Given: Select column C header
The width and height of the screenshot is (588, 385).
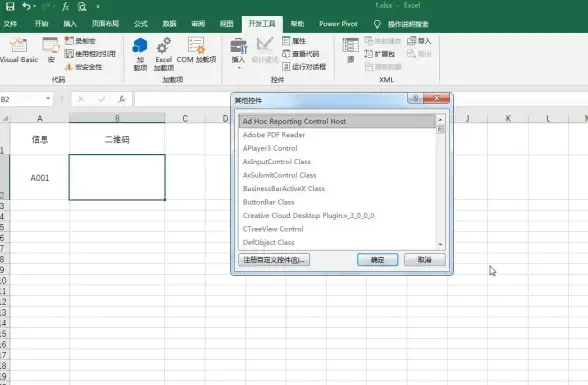Looking at the screenshot, I should (185, 118).
